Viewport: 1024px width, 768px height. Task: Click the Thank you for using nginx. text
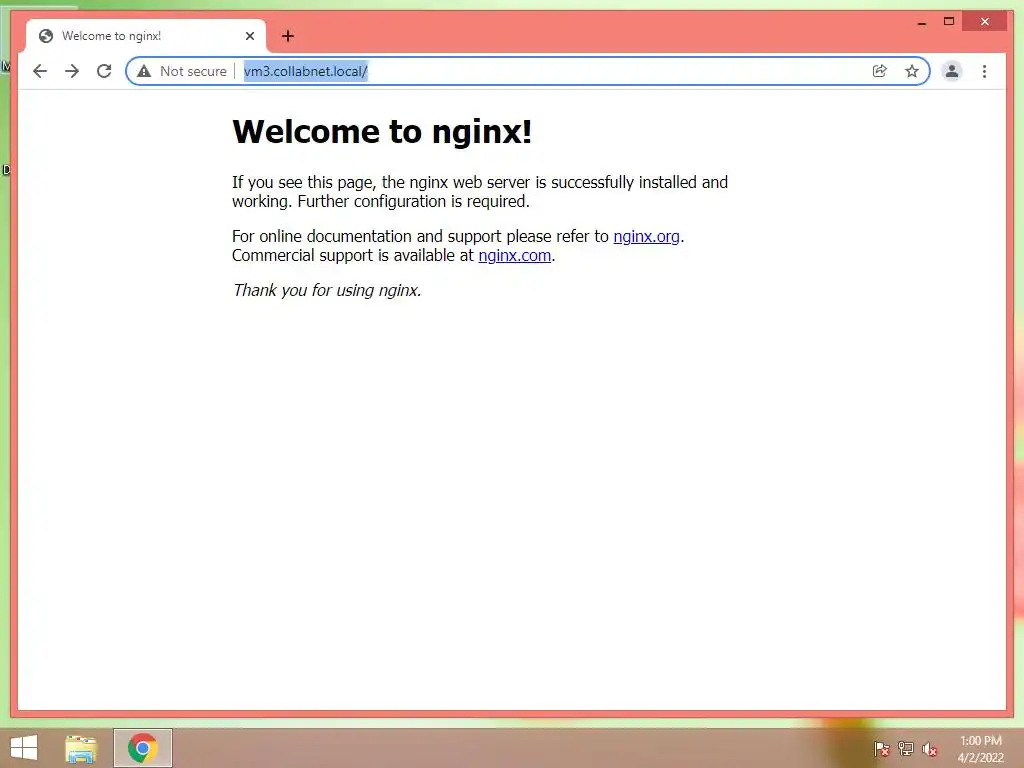(x=327, y=290)
